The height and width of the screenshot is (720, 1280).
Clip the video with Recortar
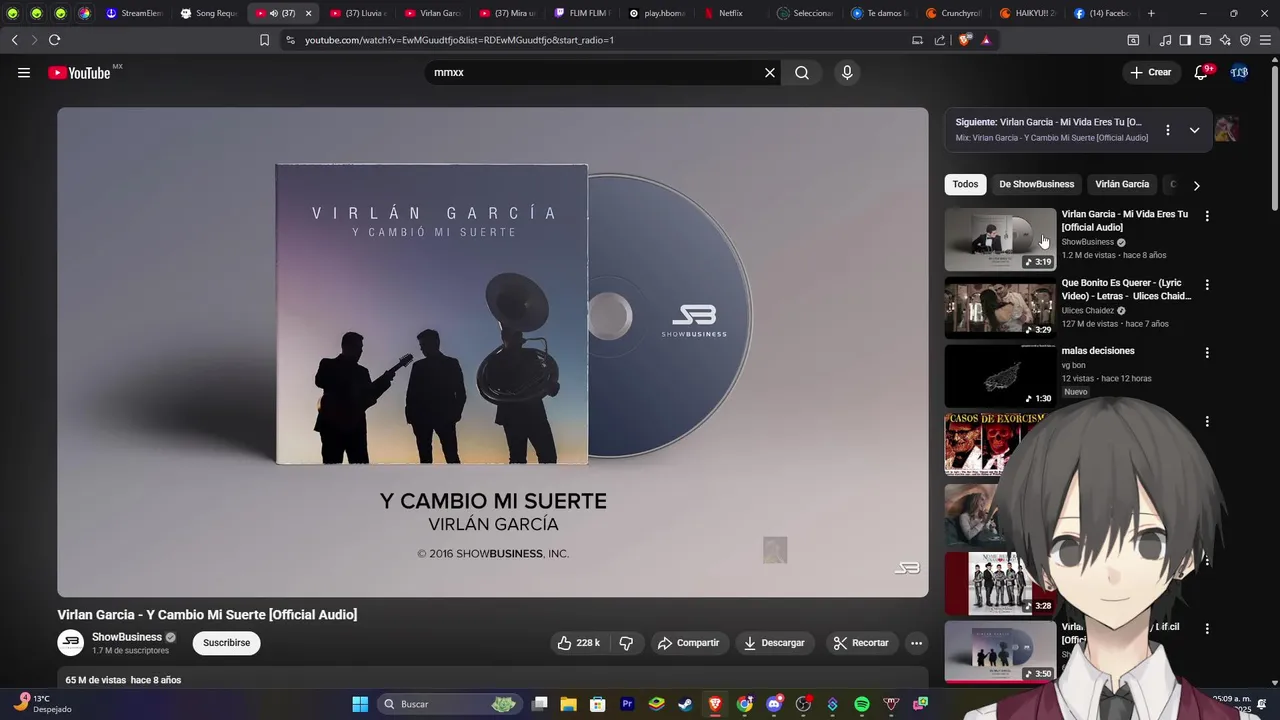(861, 643)
